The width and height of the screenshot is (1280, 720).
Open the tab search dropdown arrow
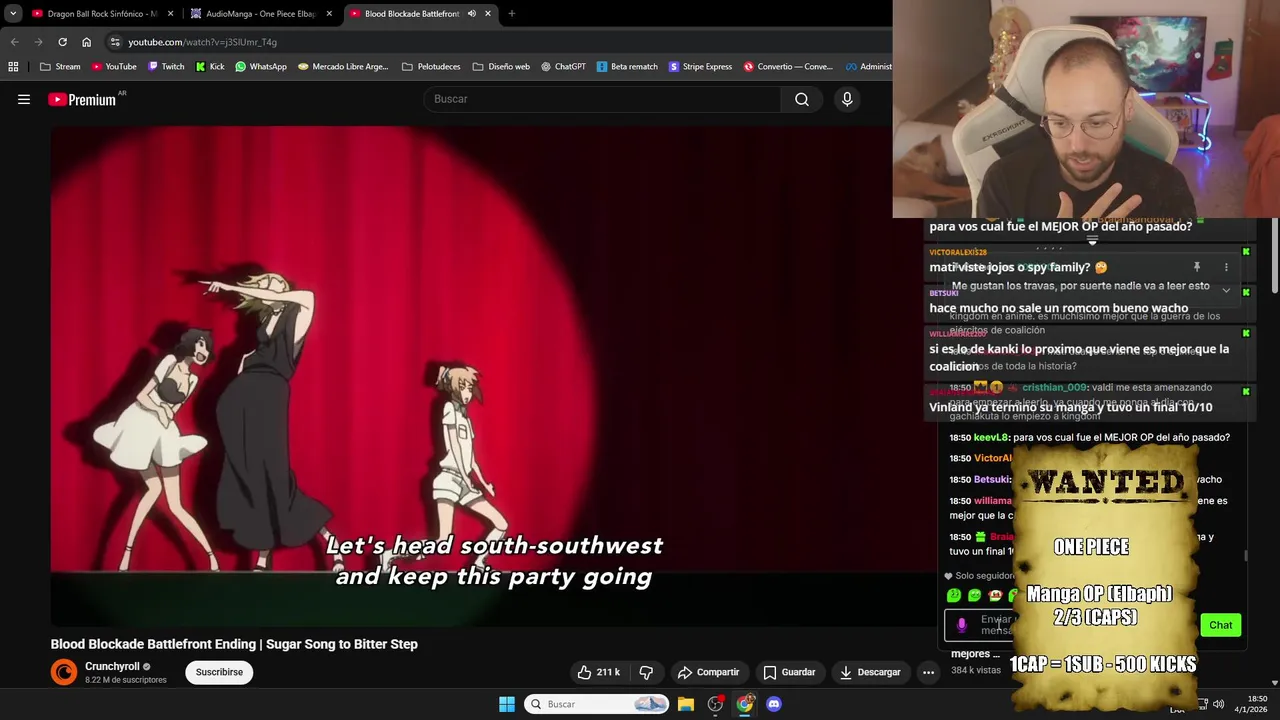pos(13,14)
